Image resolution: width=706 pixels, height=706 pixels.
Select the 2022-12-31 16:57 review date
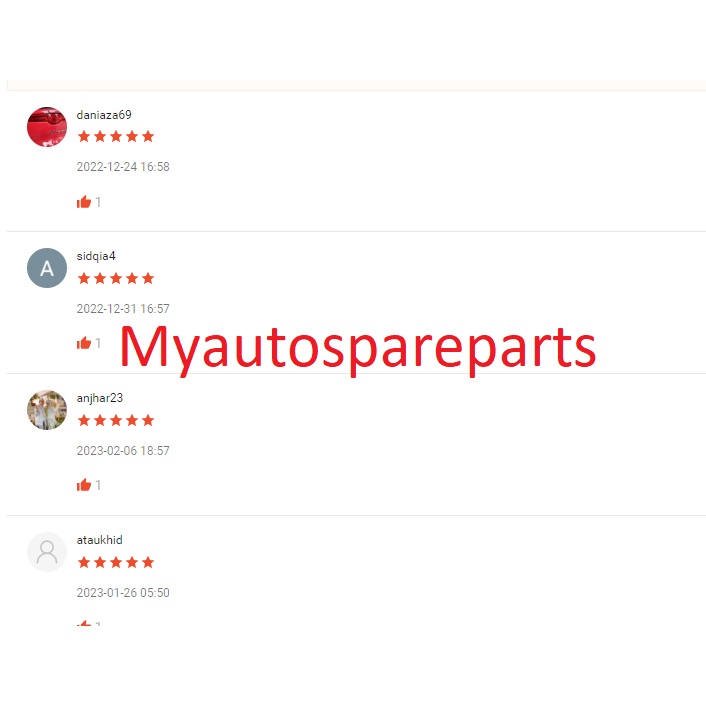(x=123, y=308)
